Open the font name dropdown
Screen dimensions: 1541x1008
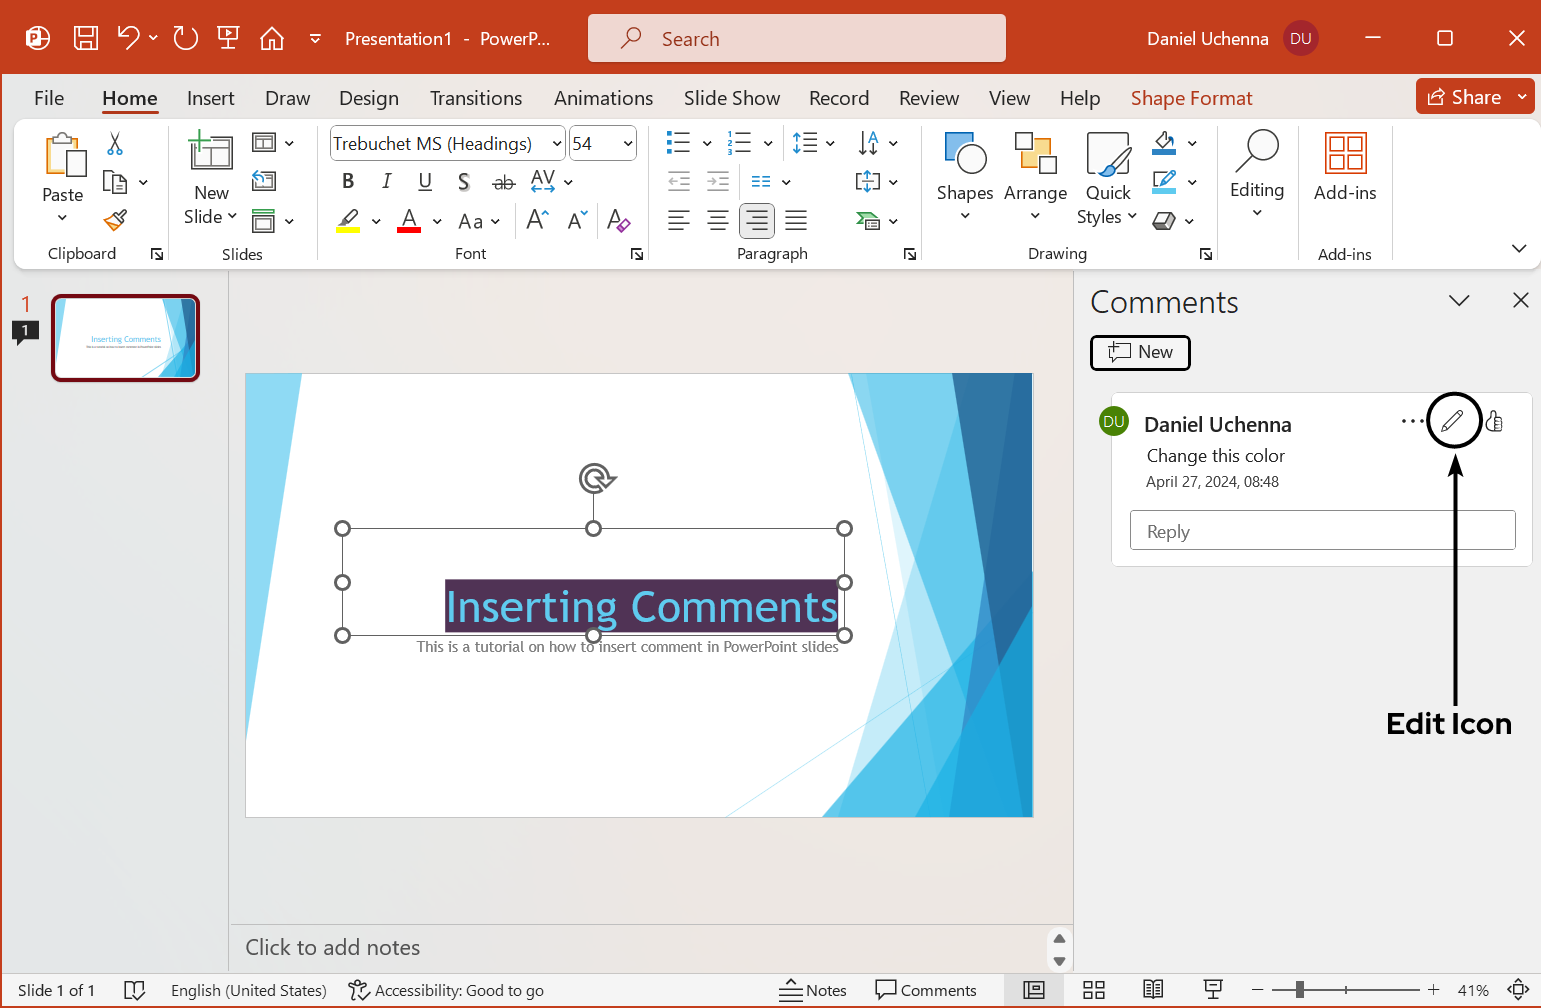point(557,144)
